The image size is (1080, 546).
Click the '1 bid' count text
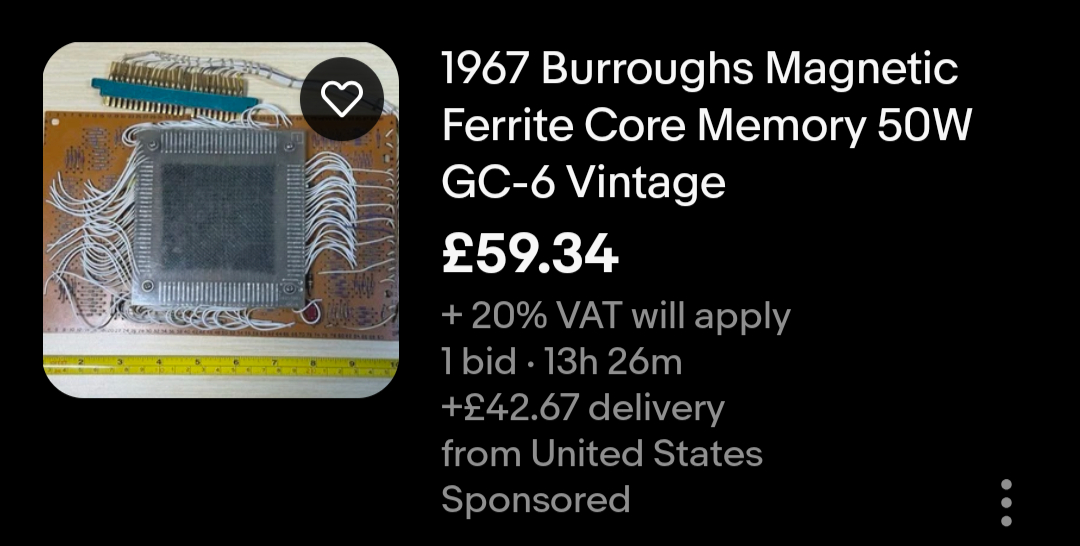pyautogui.click(x=479, y=361)
